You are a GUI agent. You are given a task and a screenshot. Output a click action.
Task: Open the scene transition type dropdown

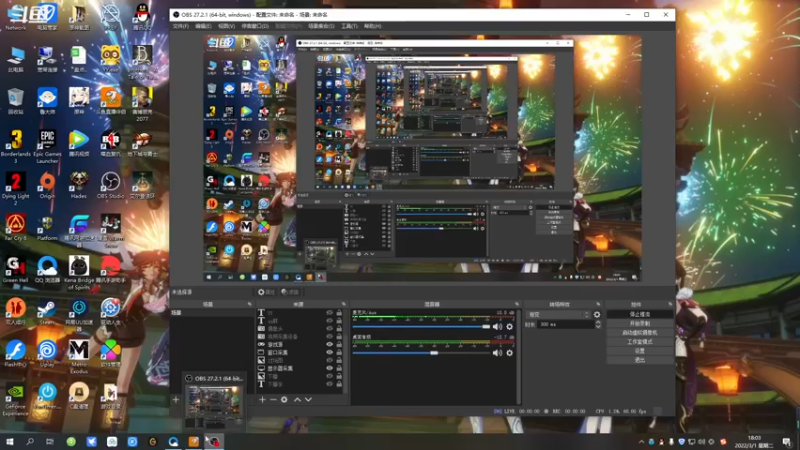tap(558, 315)
